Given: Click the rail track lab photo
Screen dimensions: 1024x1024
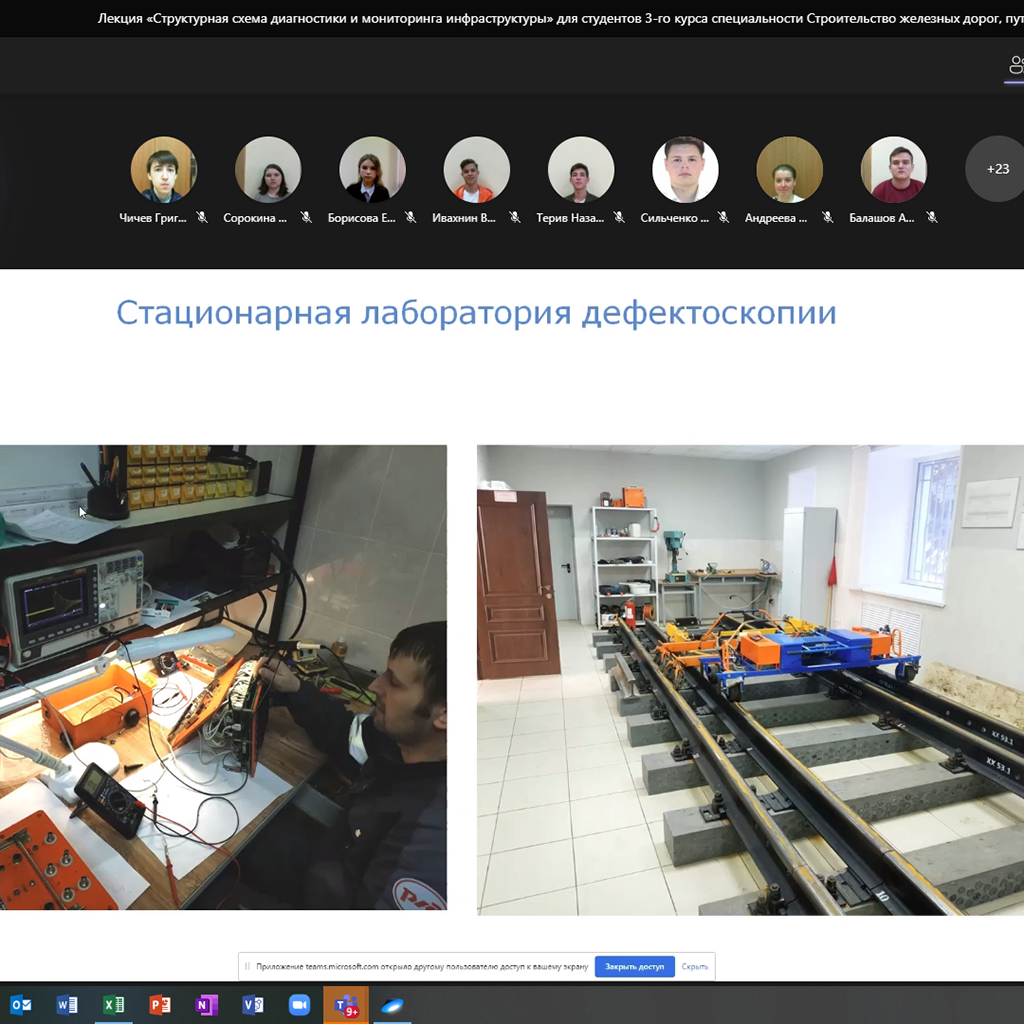Looking at the screenshot, I should [750, 680].
